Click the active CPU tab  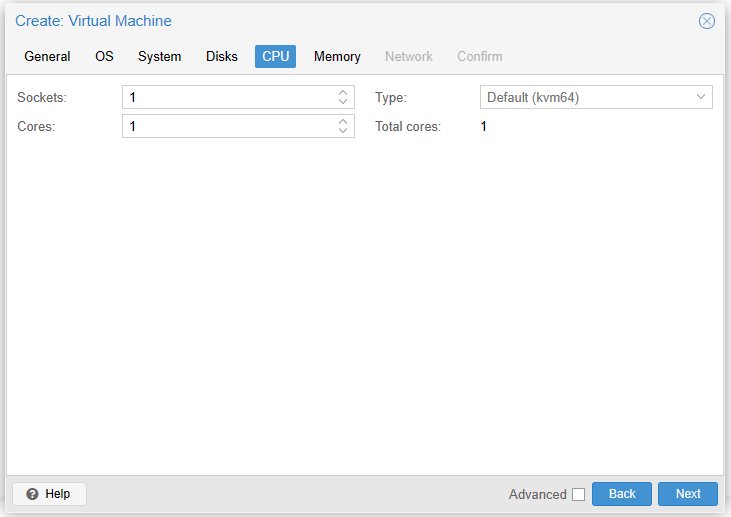(x=275, y=57)
